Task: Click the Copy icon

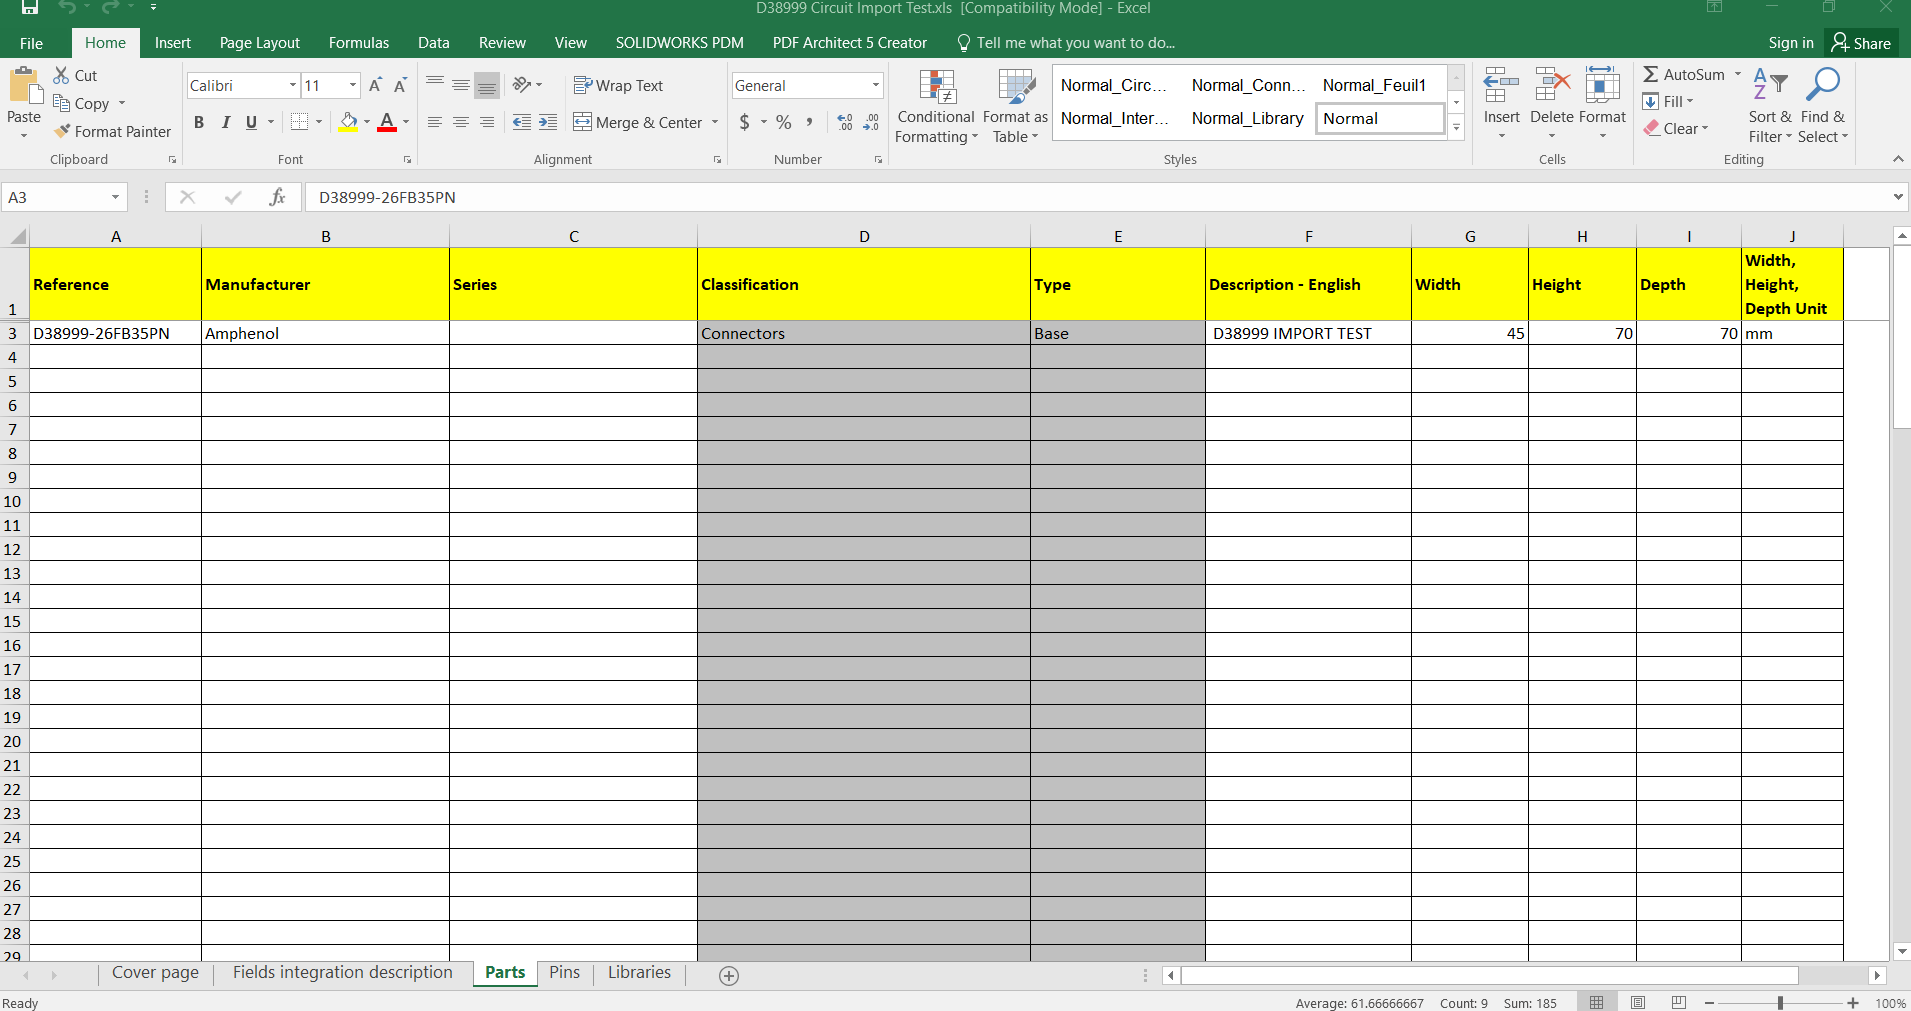Action: 61,103
